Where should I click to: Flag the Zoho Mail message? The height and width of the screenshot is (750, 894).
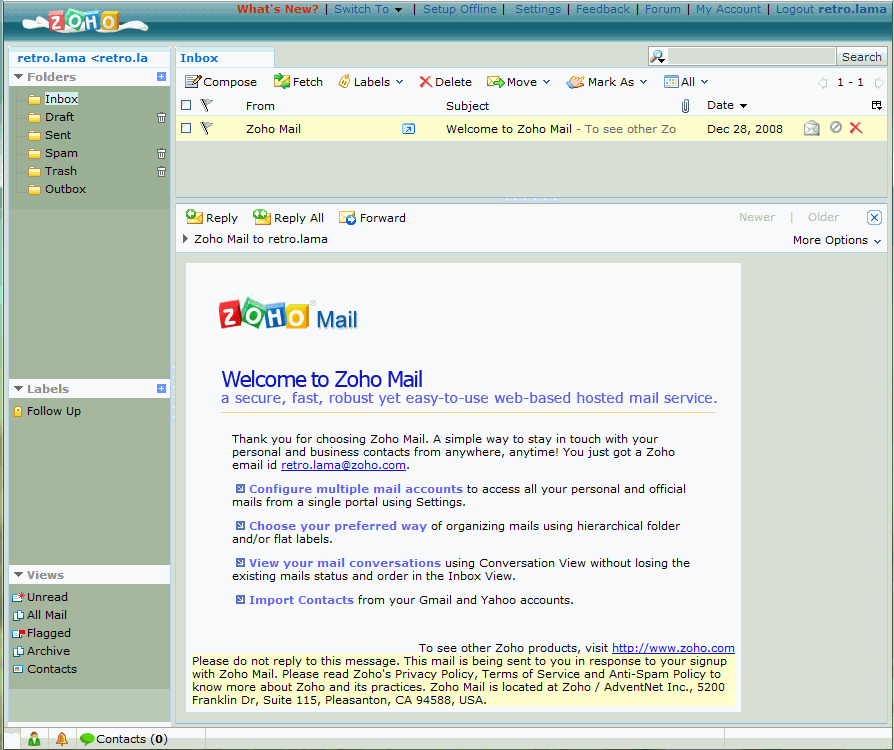click(x=206, y=128)
